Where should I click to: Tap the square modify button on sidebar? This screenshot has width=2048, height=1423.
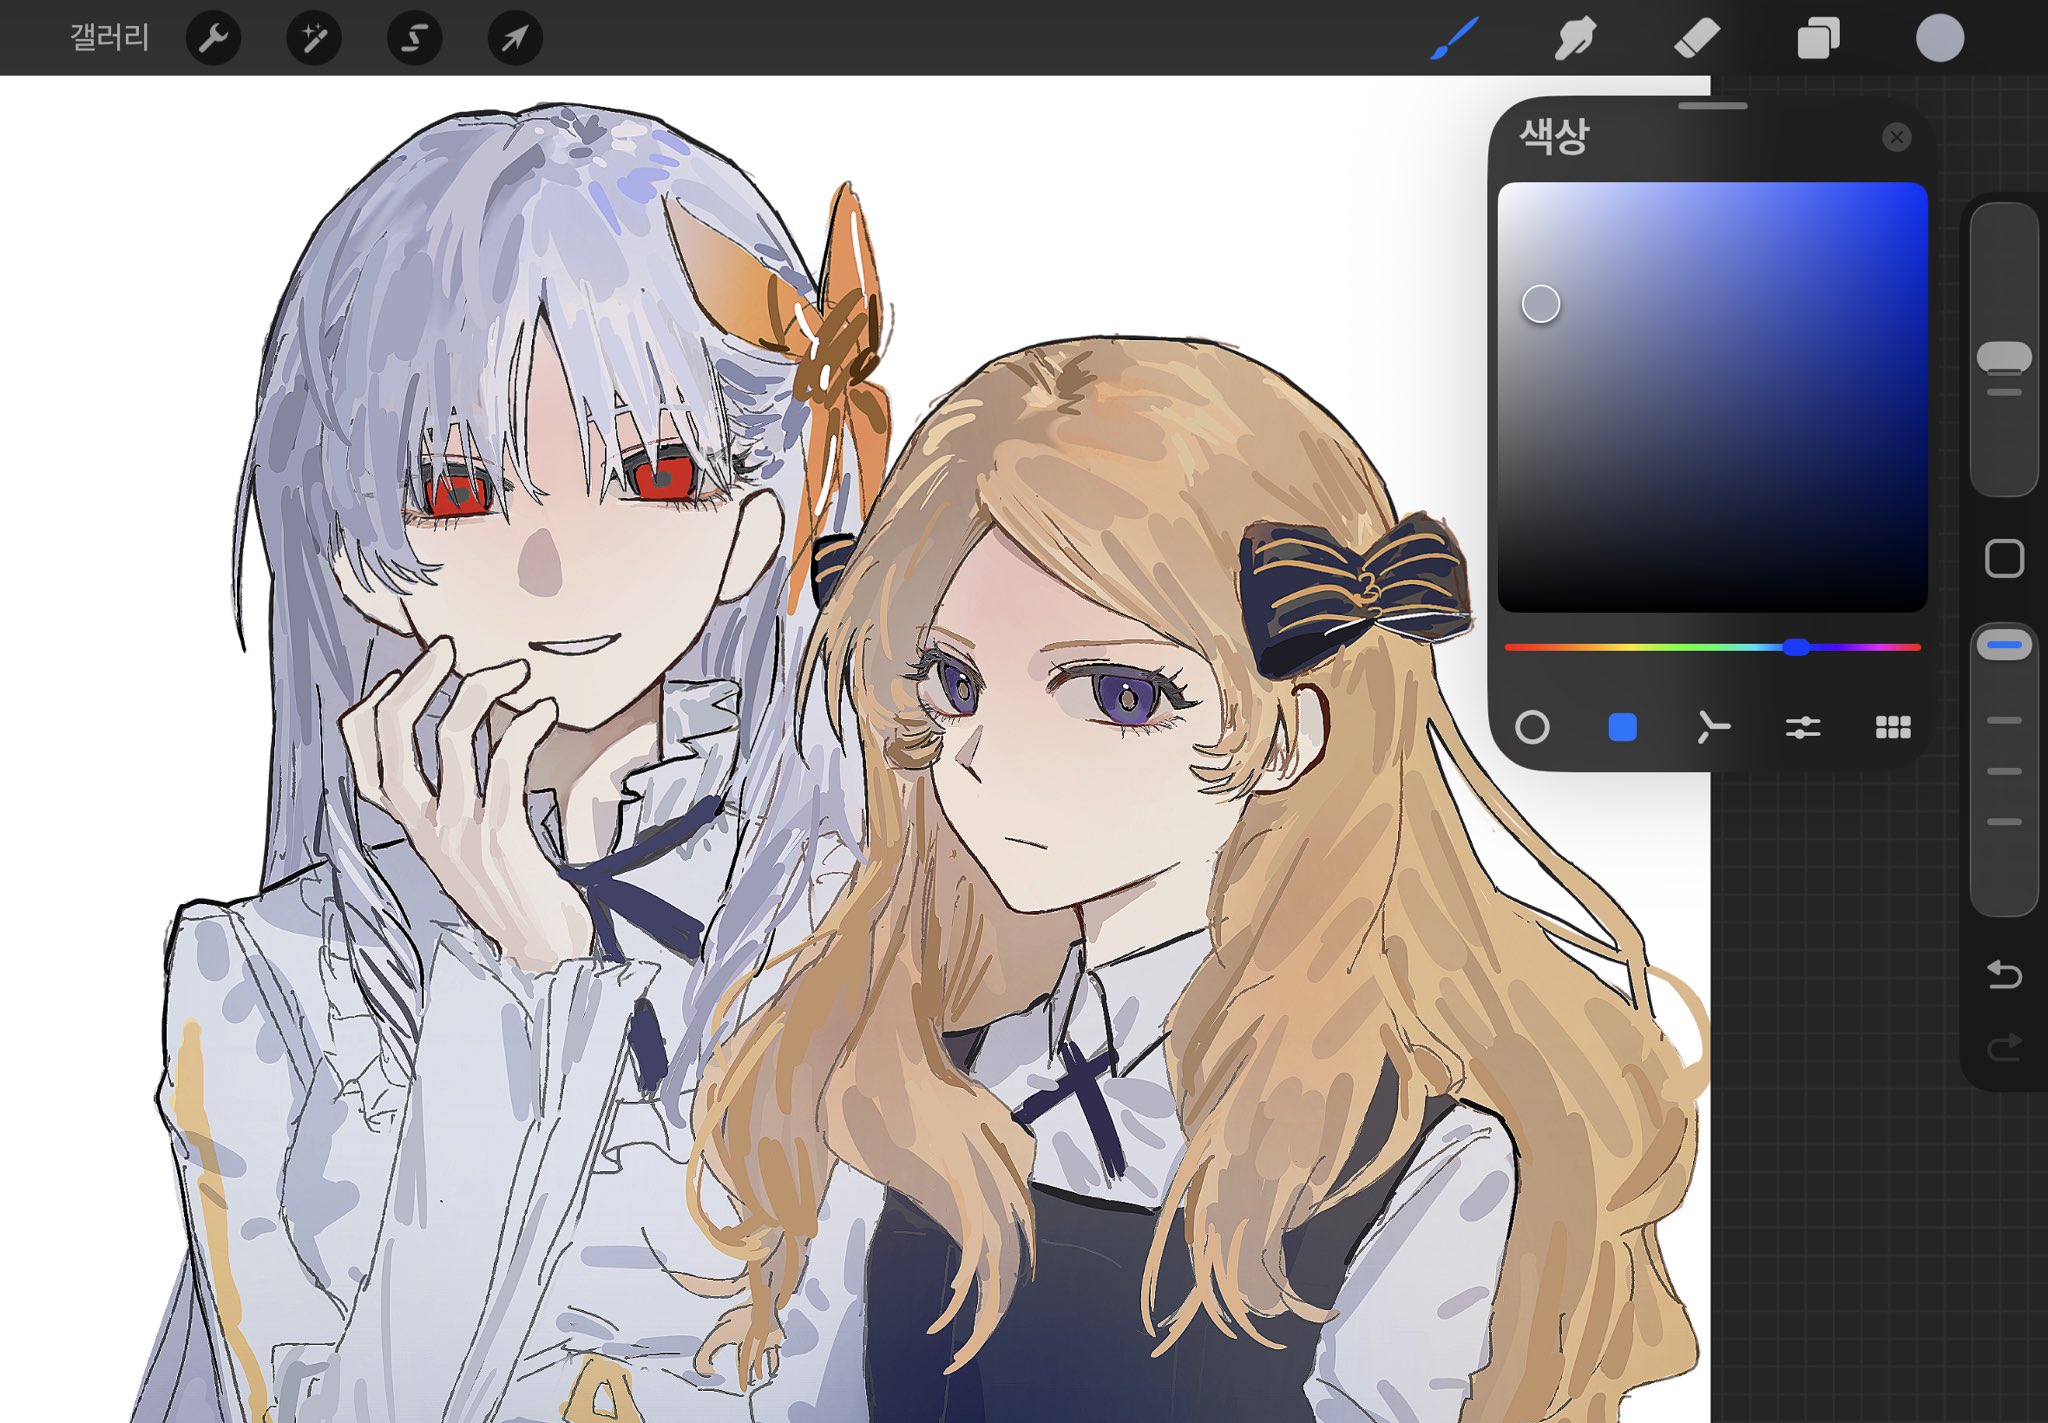[2004, 558]
